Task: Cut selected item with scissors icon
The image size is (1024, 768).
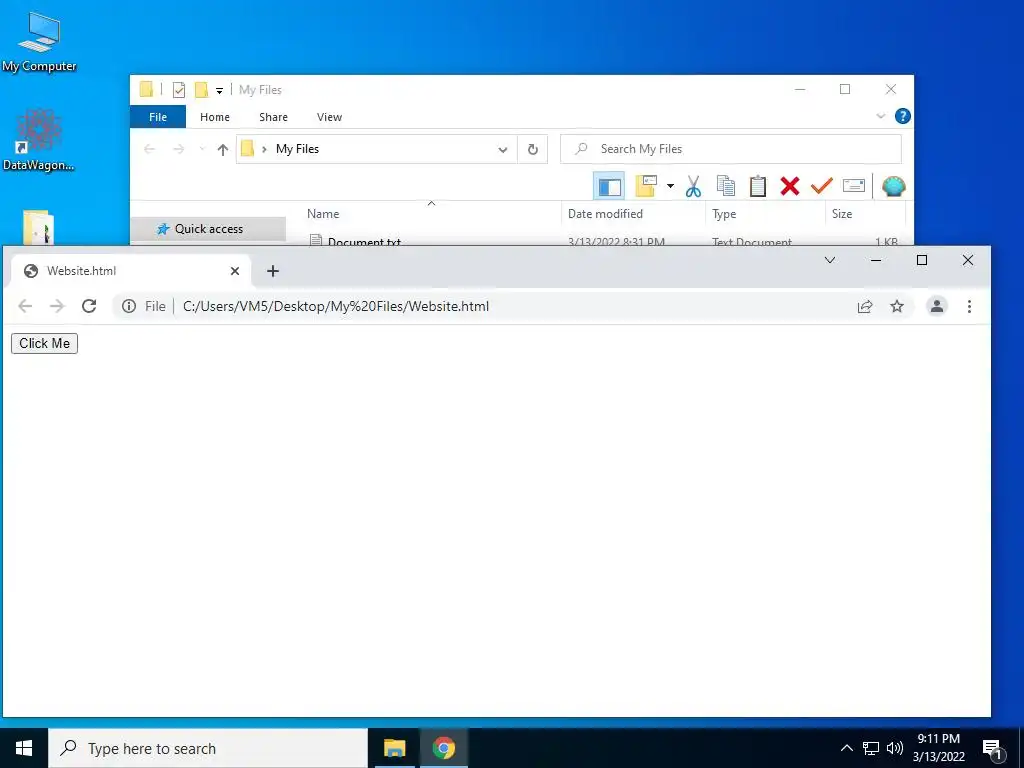Action: click(694, 186)
